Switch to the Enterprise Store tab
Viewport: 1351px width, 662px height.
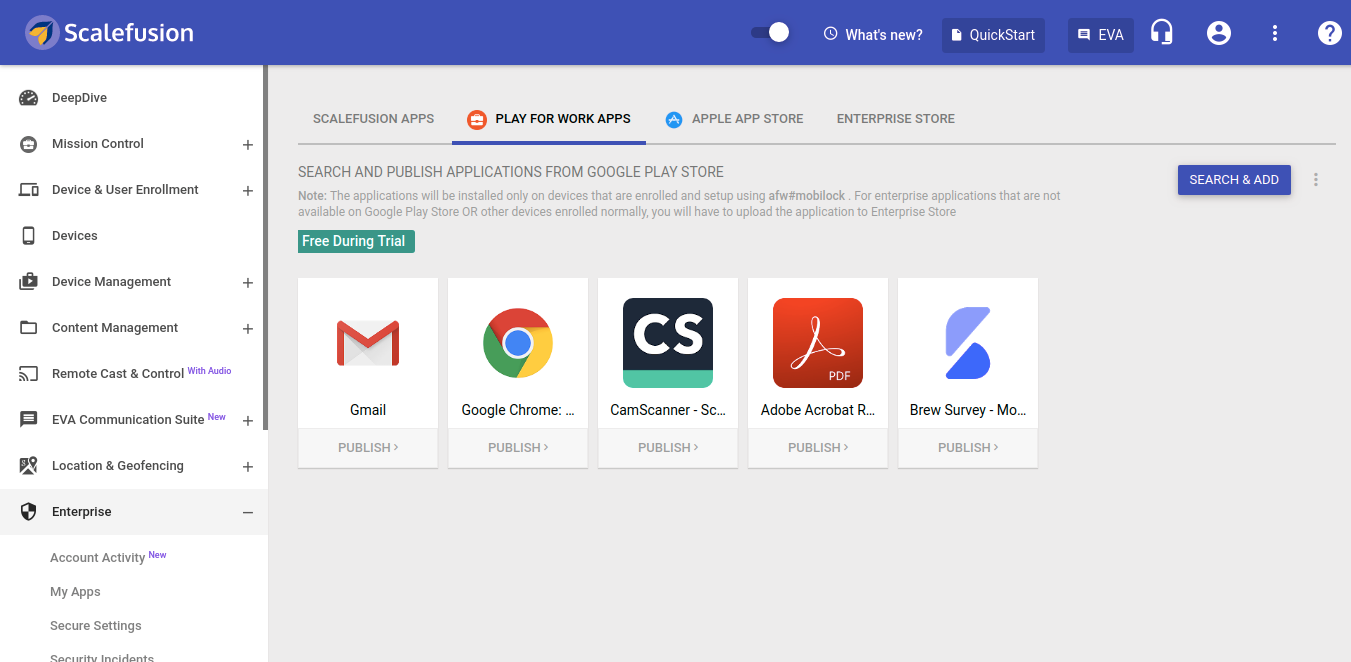click(896, 119)
